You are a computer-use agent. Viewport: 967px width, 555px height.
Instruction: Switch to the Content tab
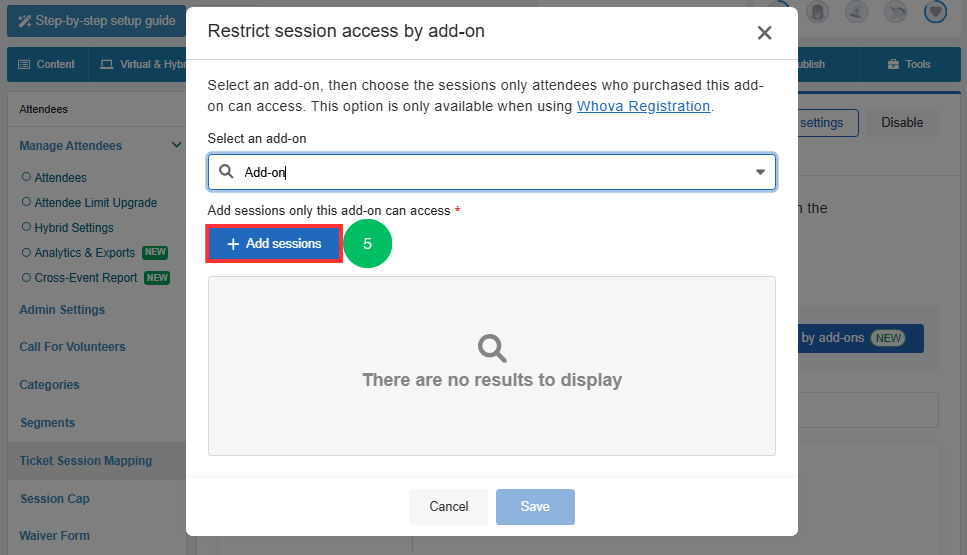47,64
